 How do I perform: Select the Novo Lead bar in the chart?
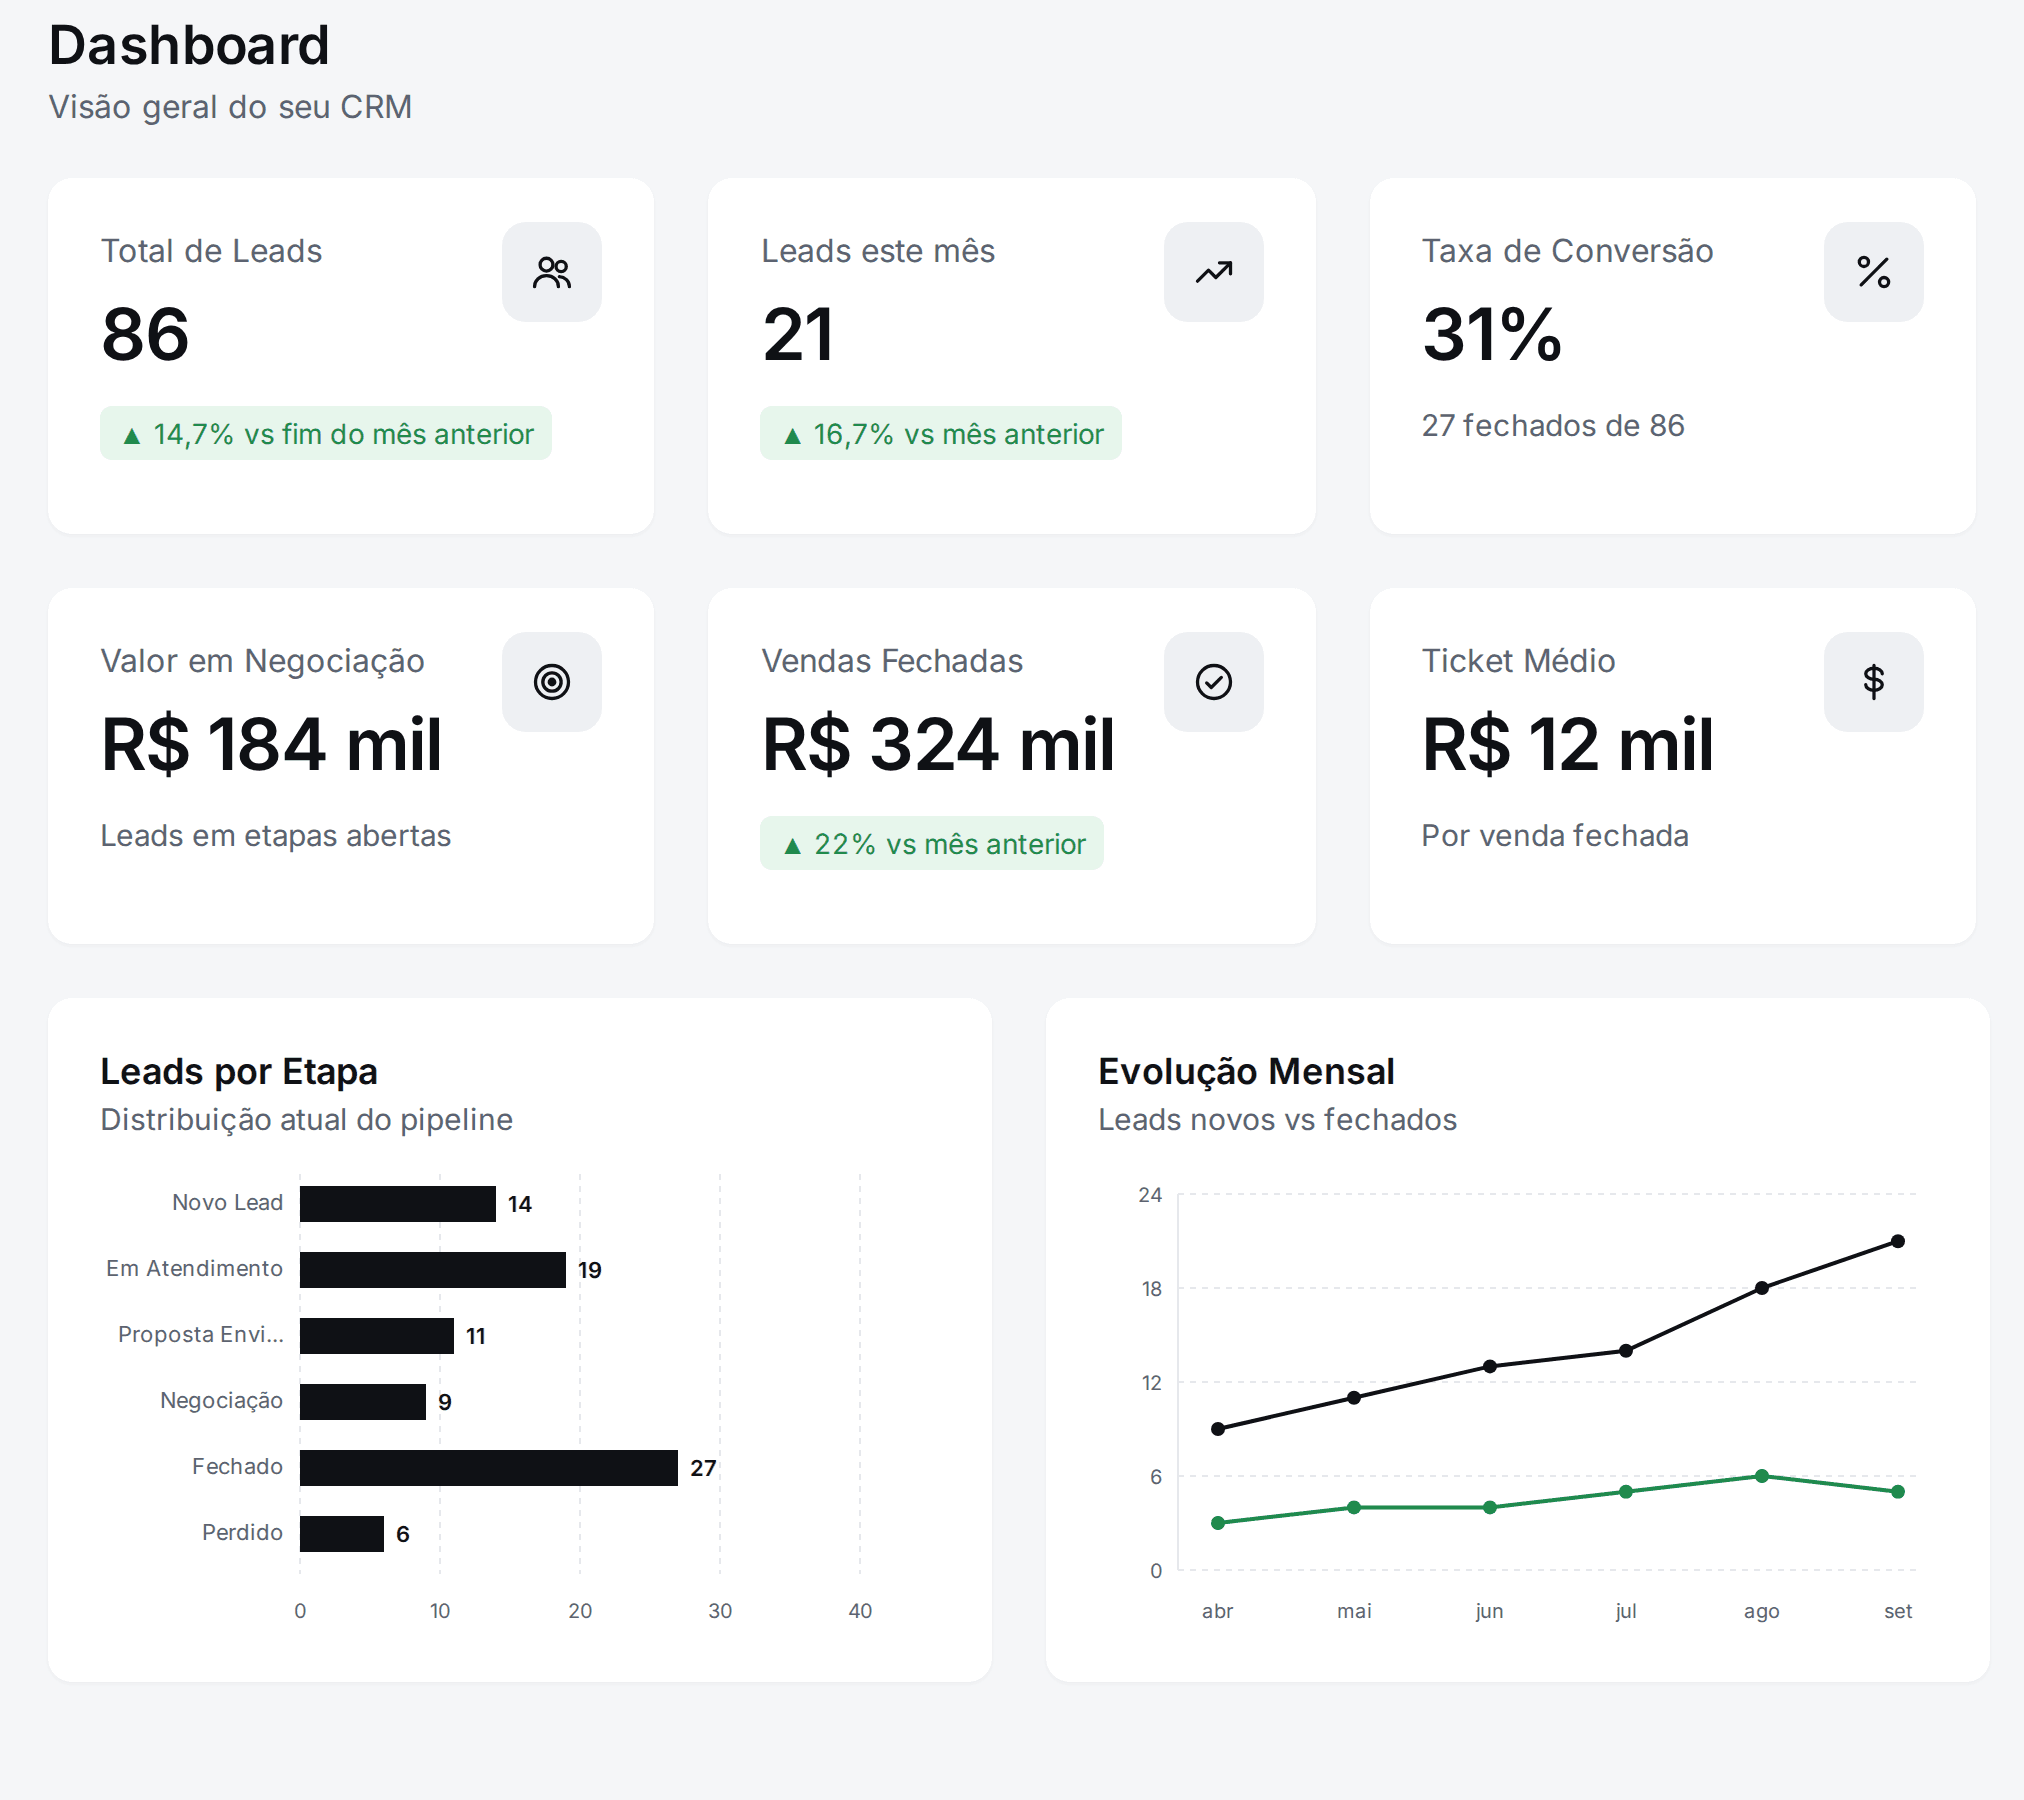point(398,1204)
